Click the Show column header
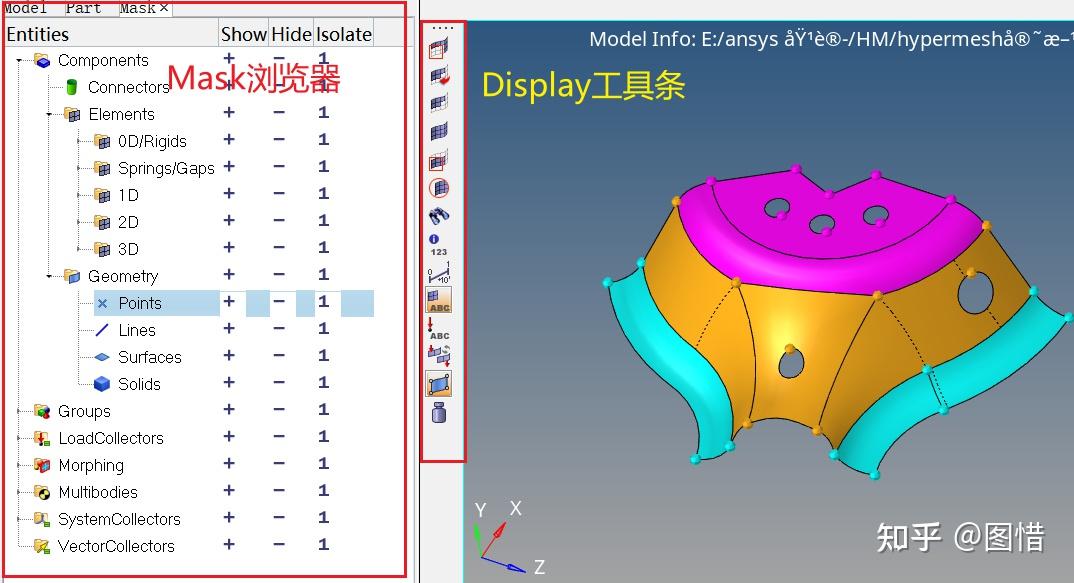Image resolution: width=1074 pixels, height=583 pixels. (x=244, y=34)
